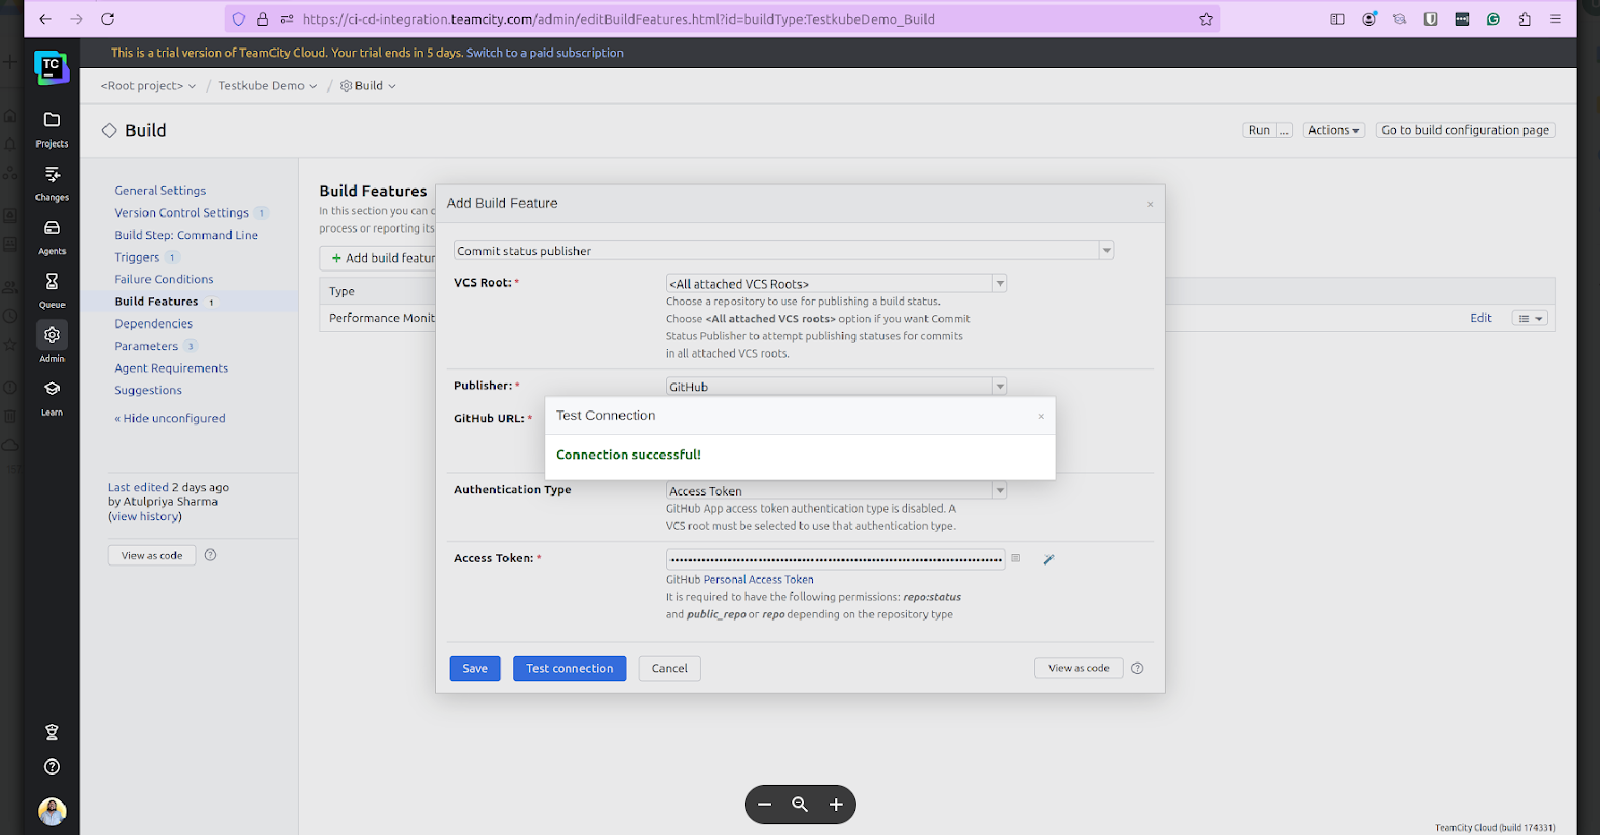Open Suggestions
Screen dimensions: 1600x835
tap(148, 390)
